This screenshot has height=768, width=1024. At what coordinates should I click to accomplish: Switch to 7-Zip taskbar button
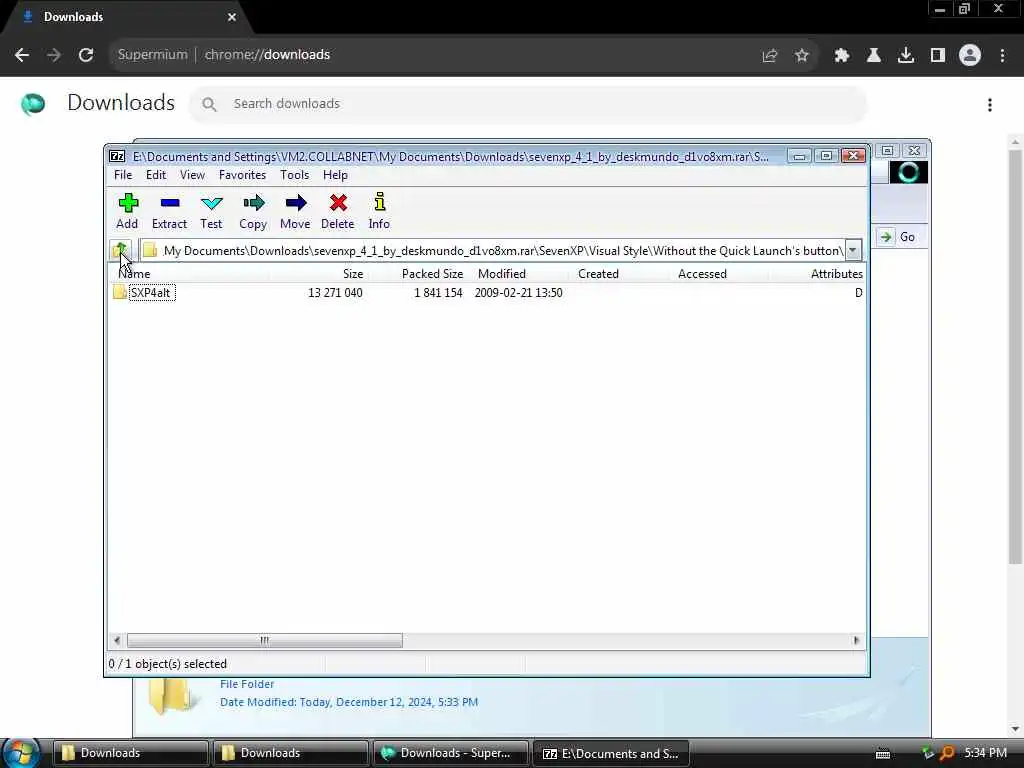[611, 753]
